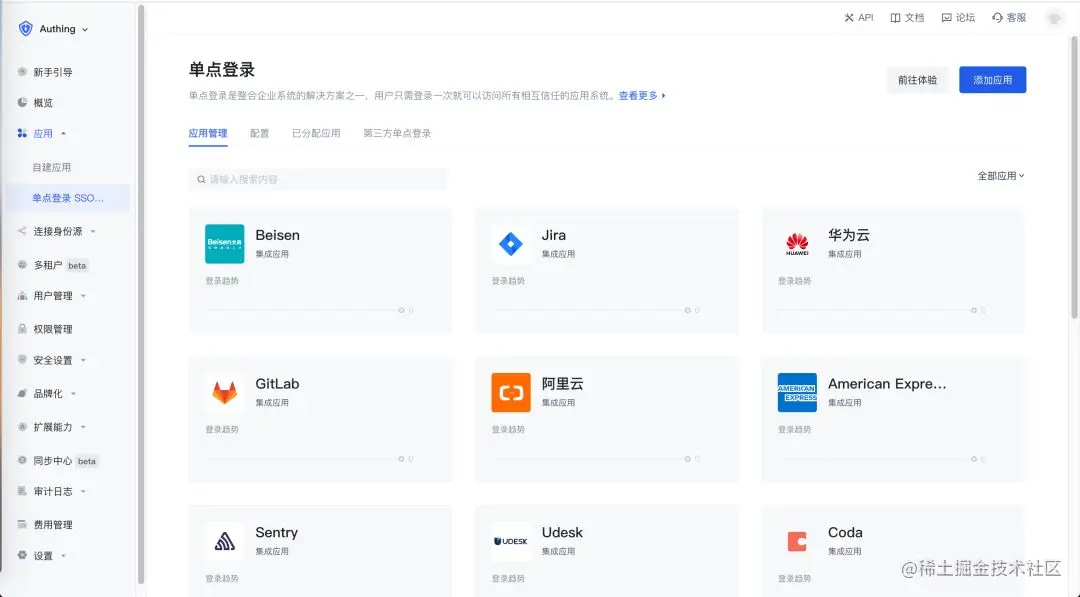Select 单点登录 SSO sidebar entry
This screenshot has width=1080, height=597.
pos(68,198)
